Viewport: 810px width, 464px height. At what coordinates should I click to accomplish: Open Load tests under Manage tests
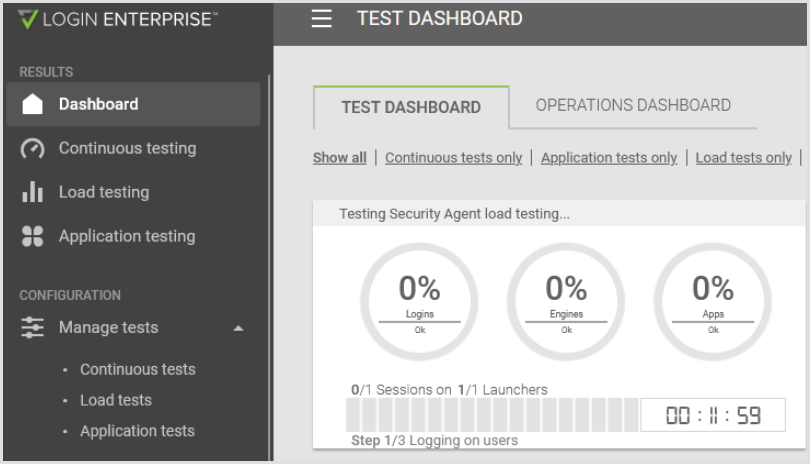(x=116, y=400)
